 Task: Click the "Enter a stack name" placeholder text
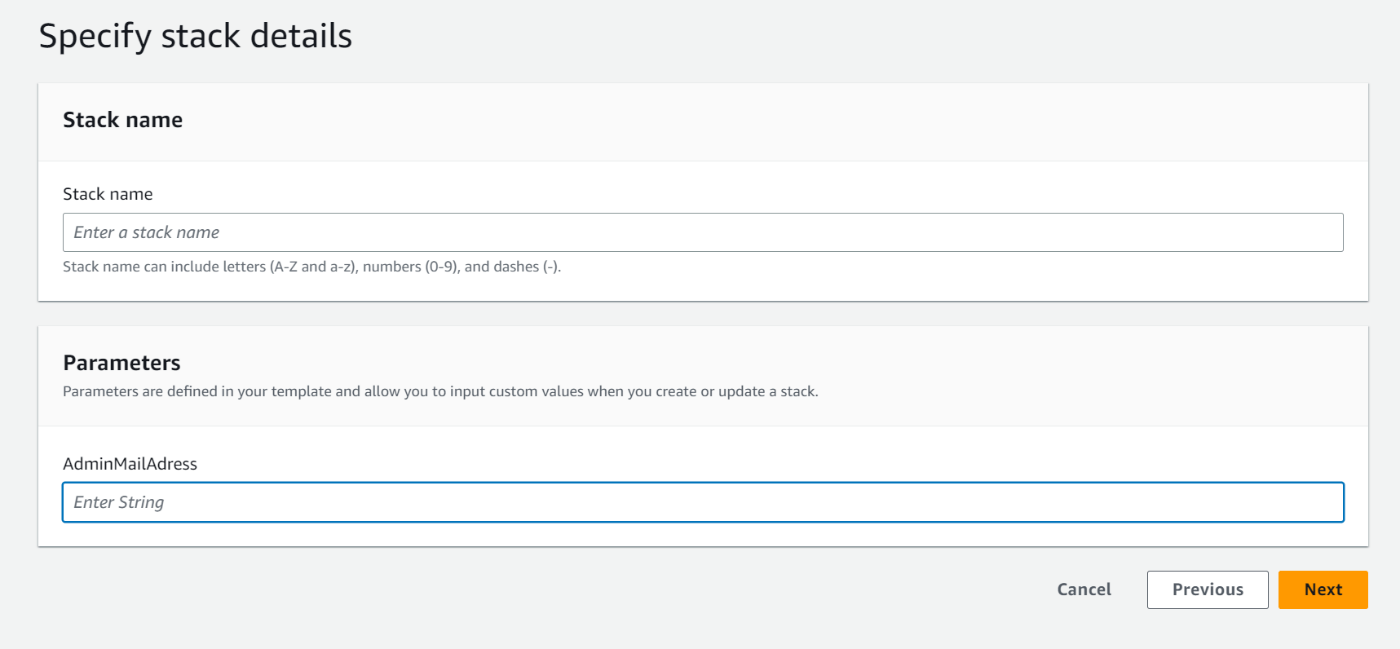click(x=146, y=232)
